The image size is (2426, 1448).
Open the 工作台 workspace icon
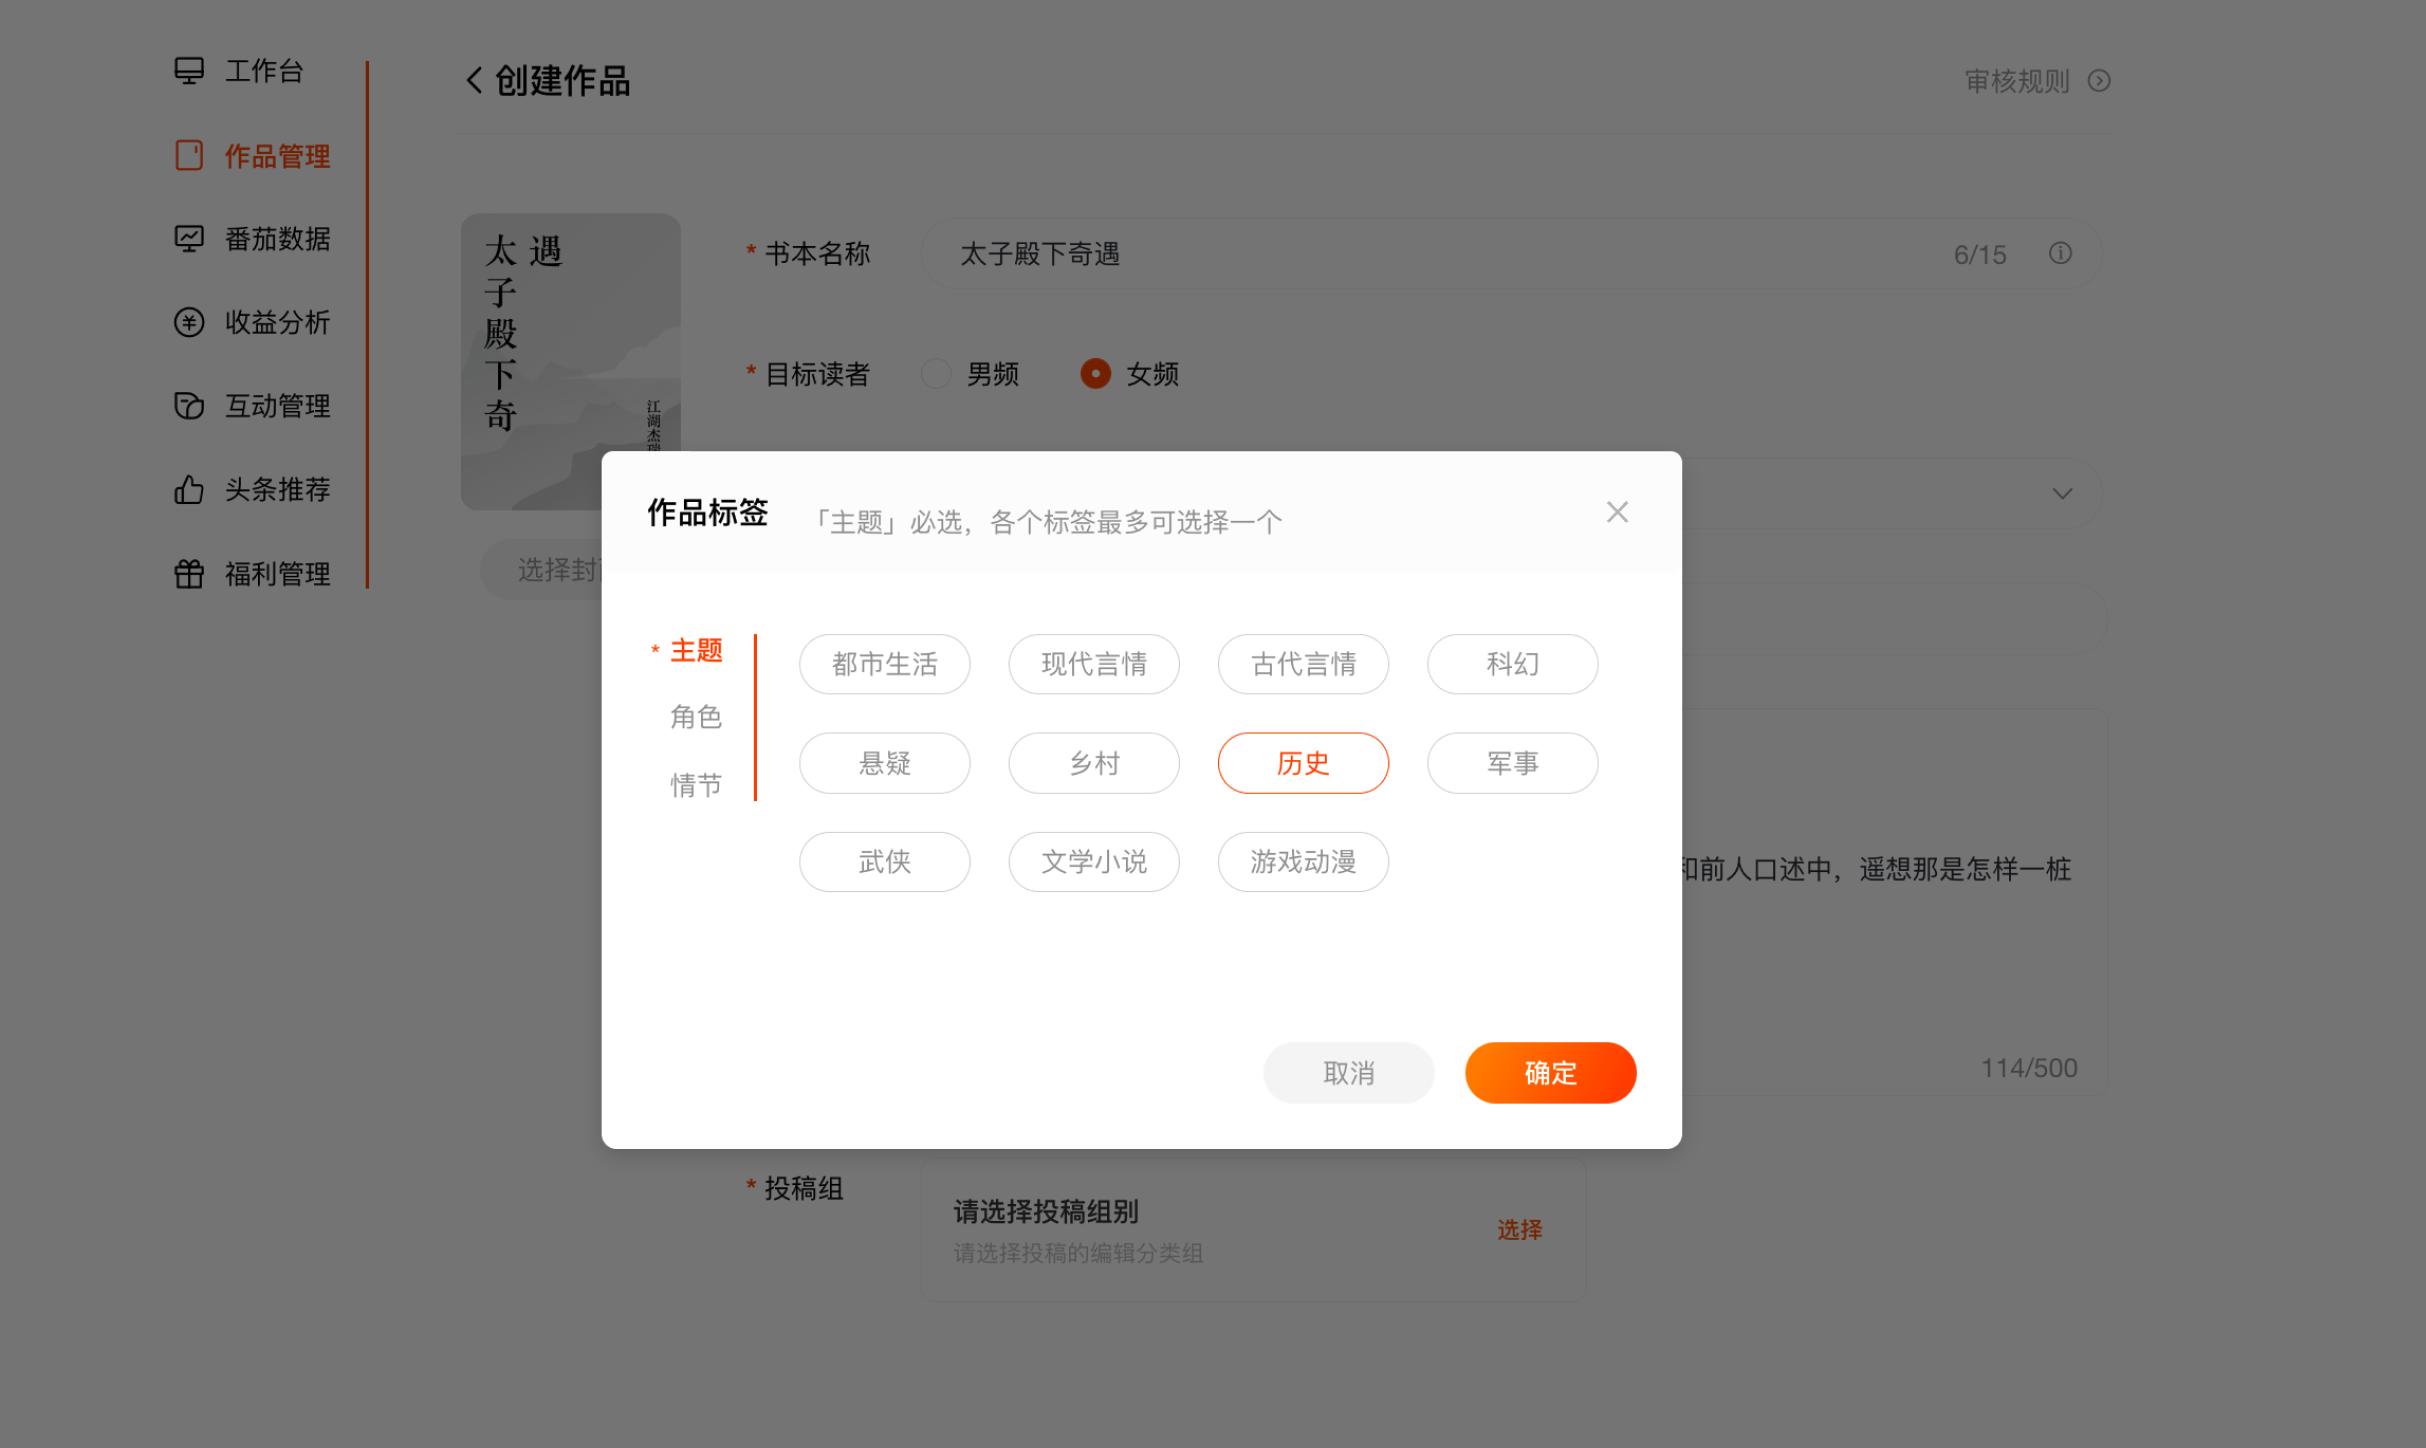click(x=190, y=71)
